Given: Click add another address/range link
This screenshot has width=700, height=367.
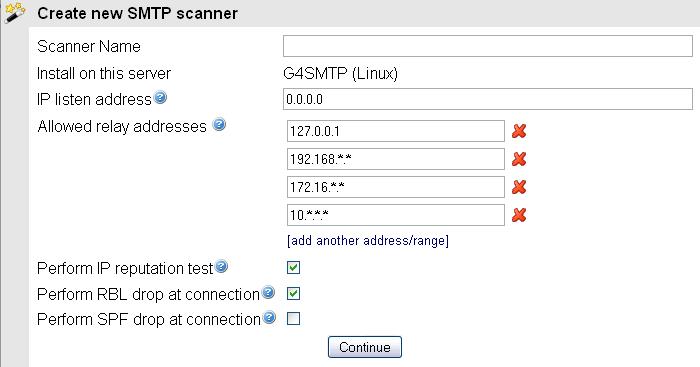Looking at the screenshot, I should point(368,241).
